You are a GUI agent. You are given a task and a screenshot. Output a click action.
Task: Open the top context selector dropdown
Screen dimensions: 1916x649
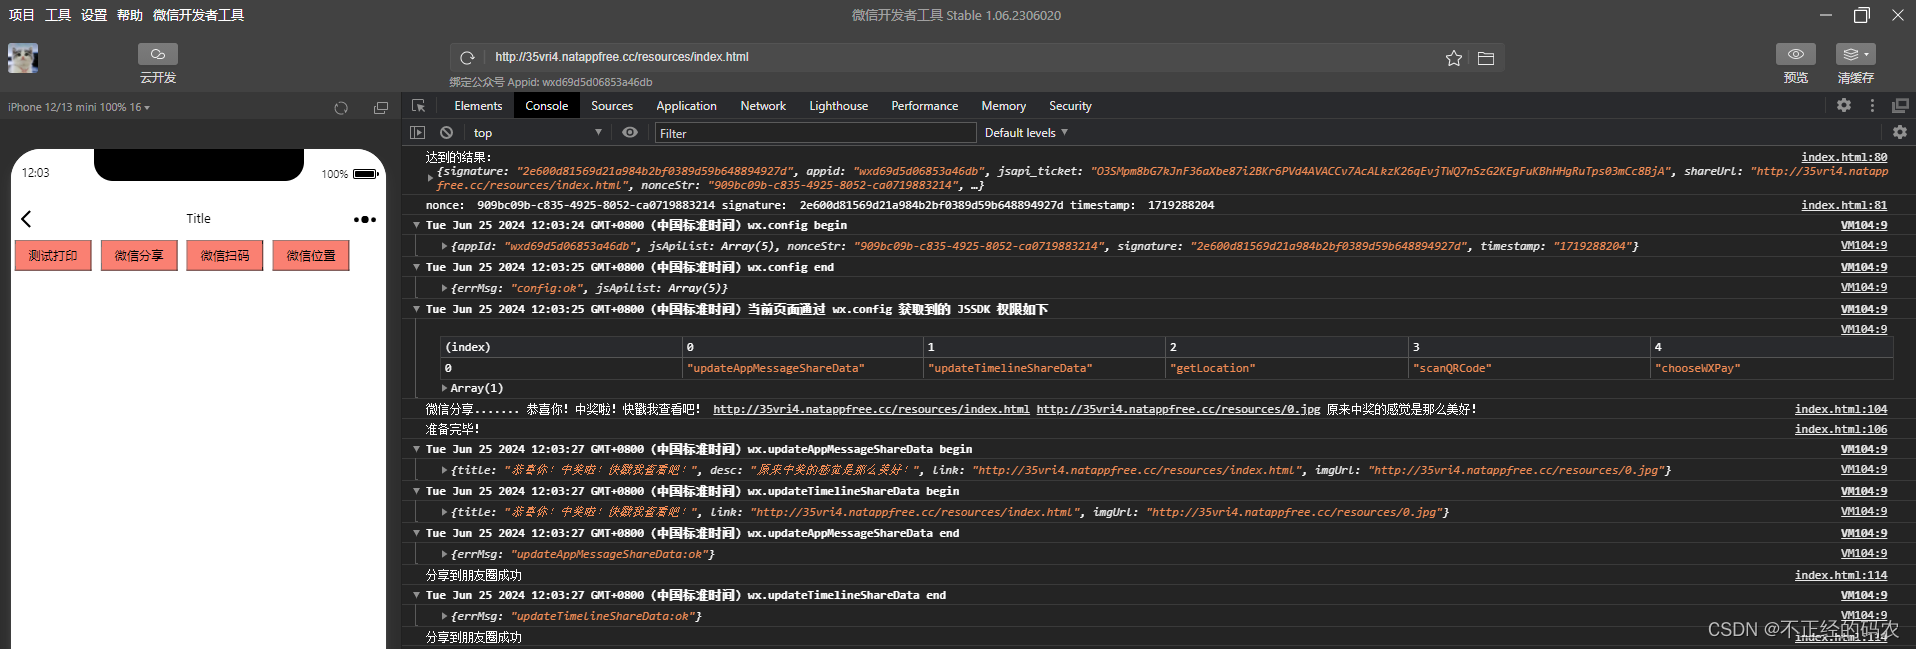pyautogui.click(x=538, y=132)
